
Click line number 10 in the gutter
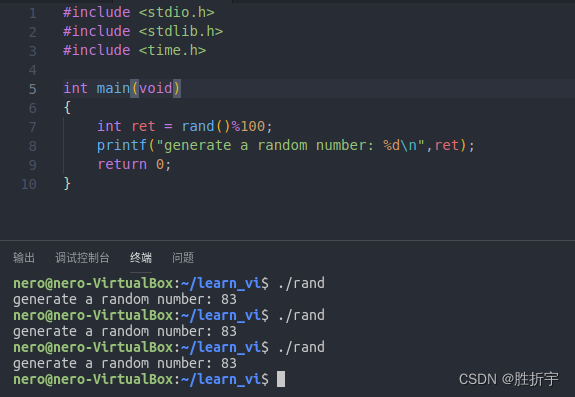tap(29, 184)
